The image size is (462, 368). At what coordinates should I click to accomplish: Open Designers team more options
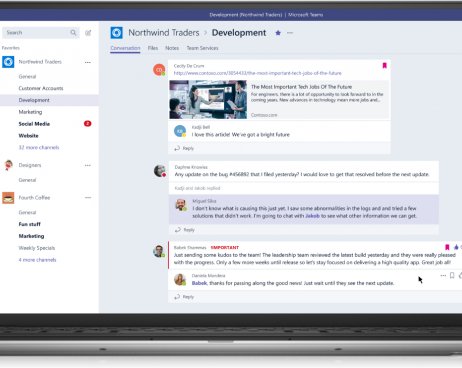click(88, 165)
